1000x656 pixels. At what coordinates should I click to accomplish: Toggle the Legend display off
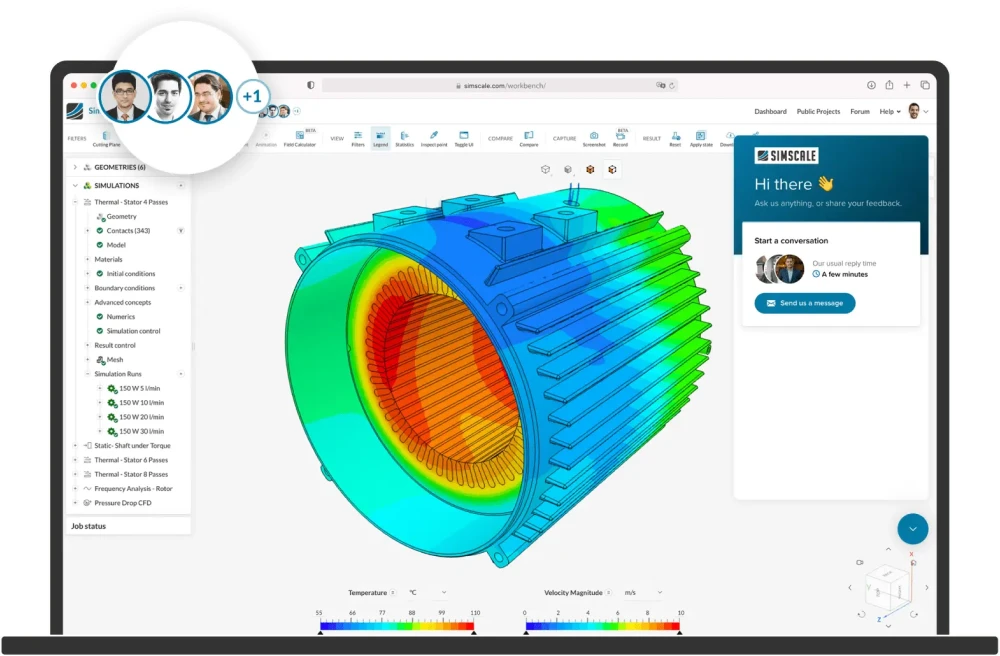coord(381,134)
